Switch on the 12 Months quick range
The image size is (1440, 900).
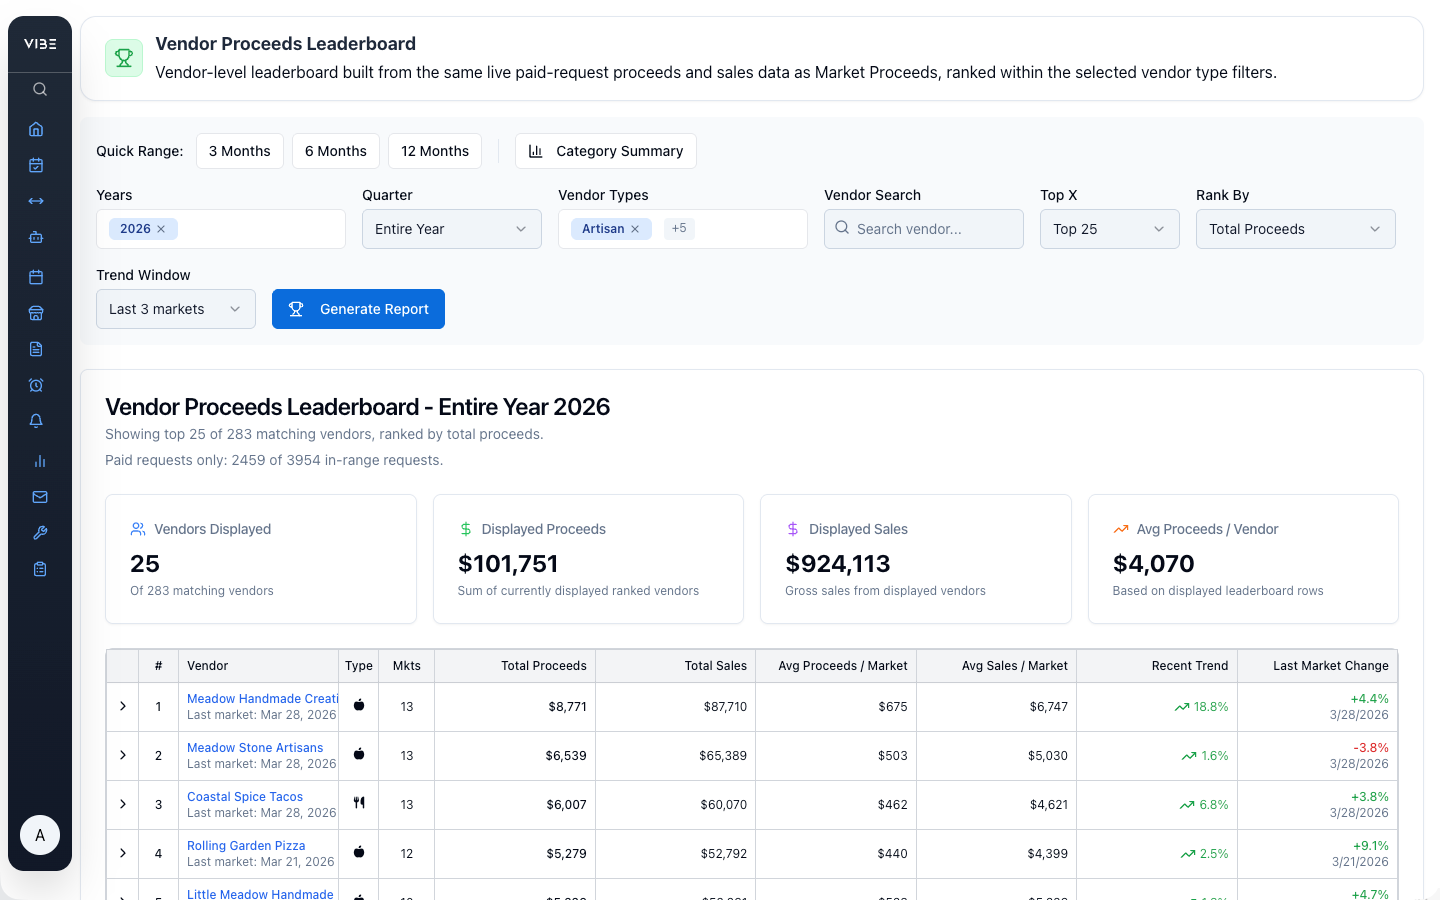click(434, 151)
